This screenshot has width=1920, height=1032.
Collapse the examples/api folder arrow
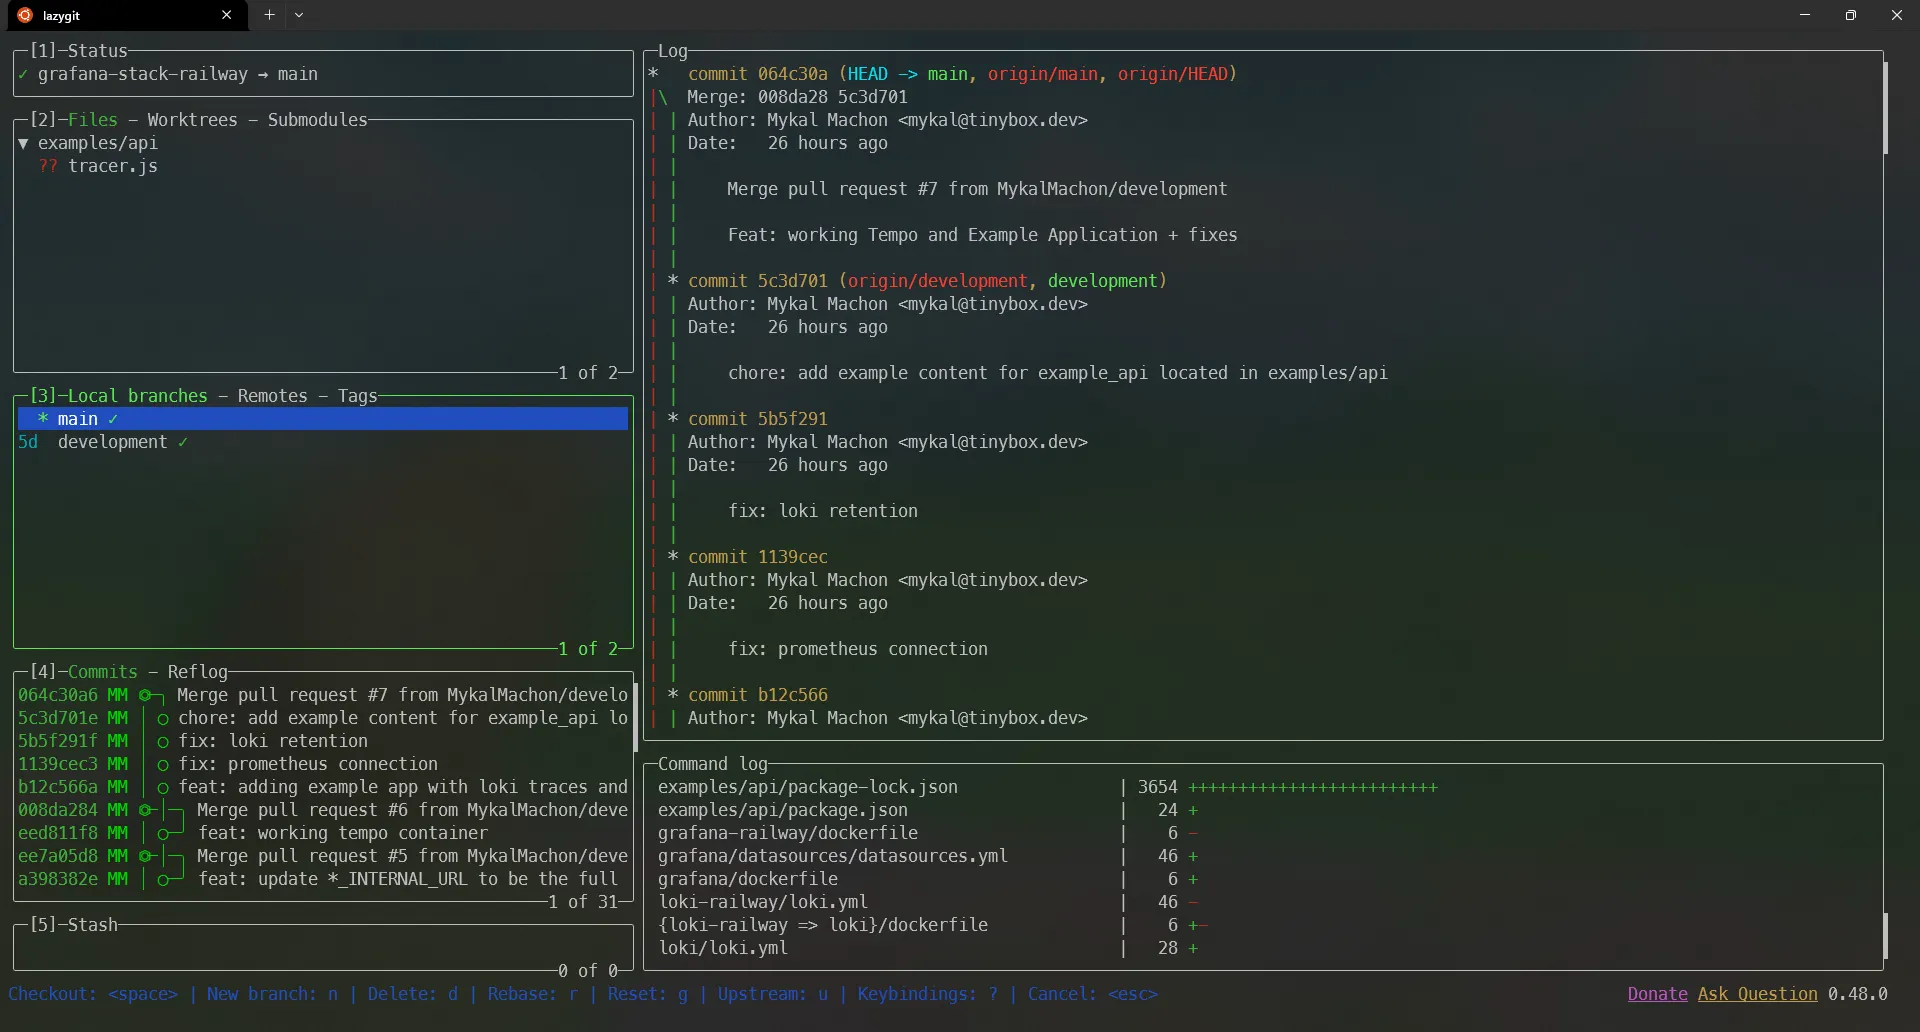click(23, 143)
